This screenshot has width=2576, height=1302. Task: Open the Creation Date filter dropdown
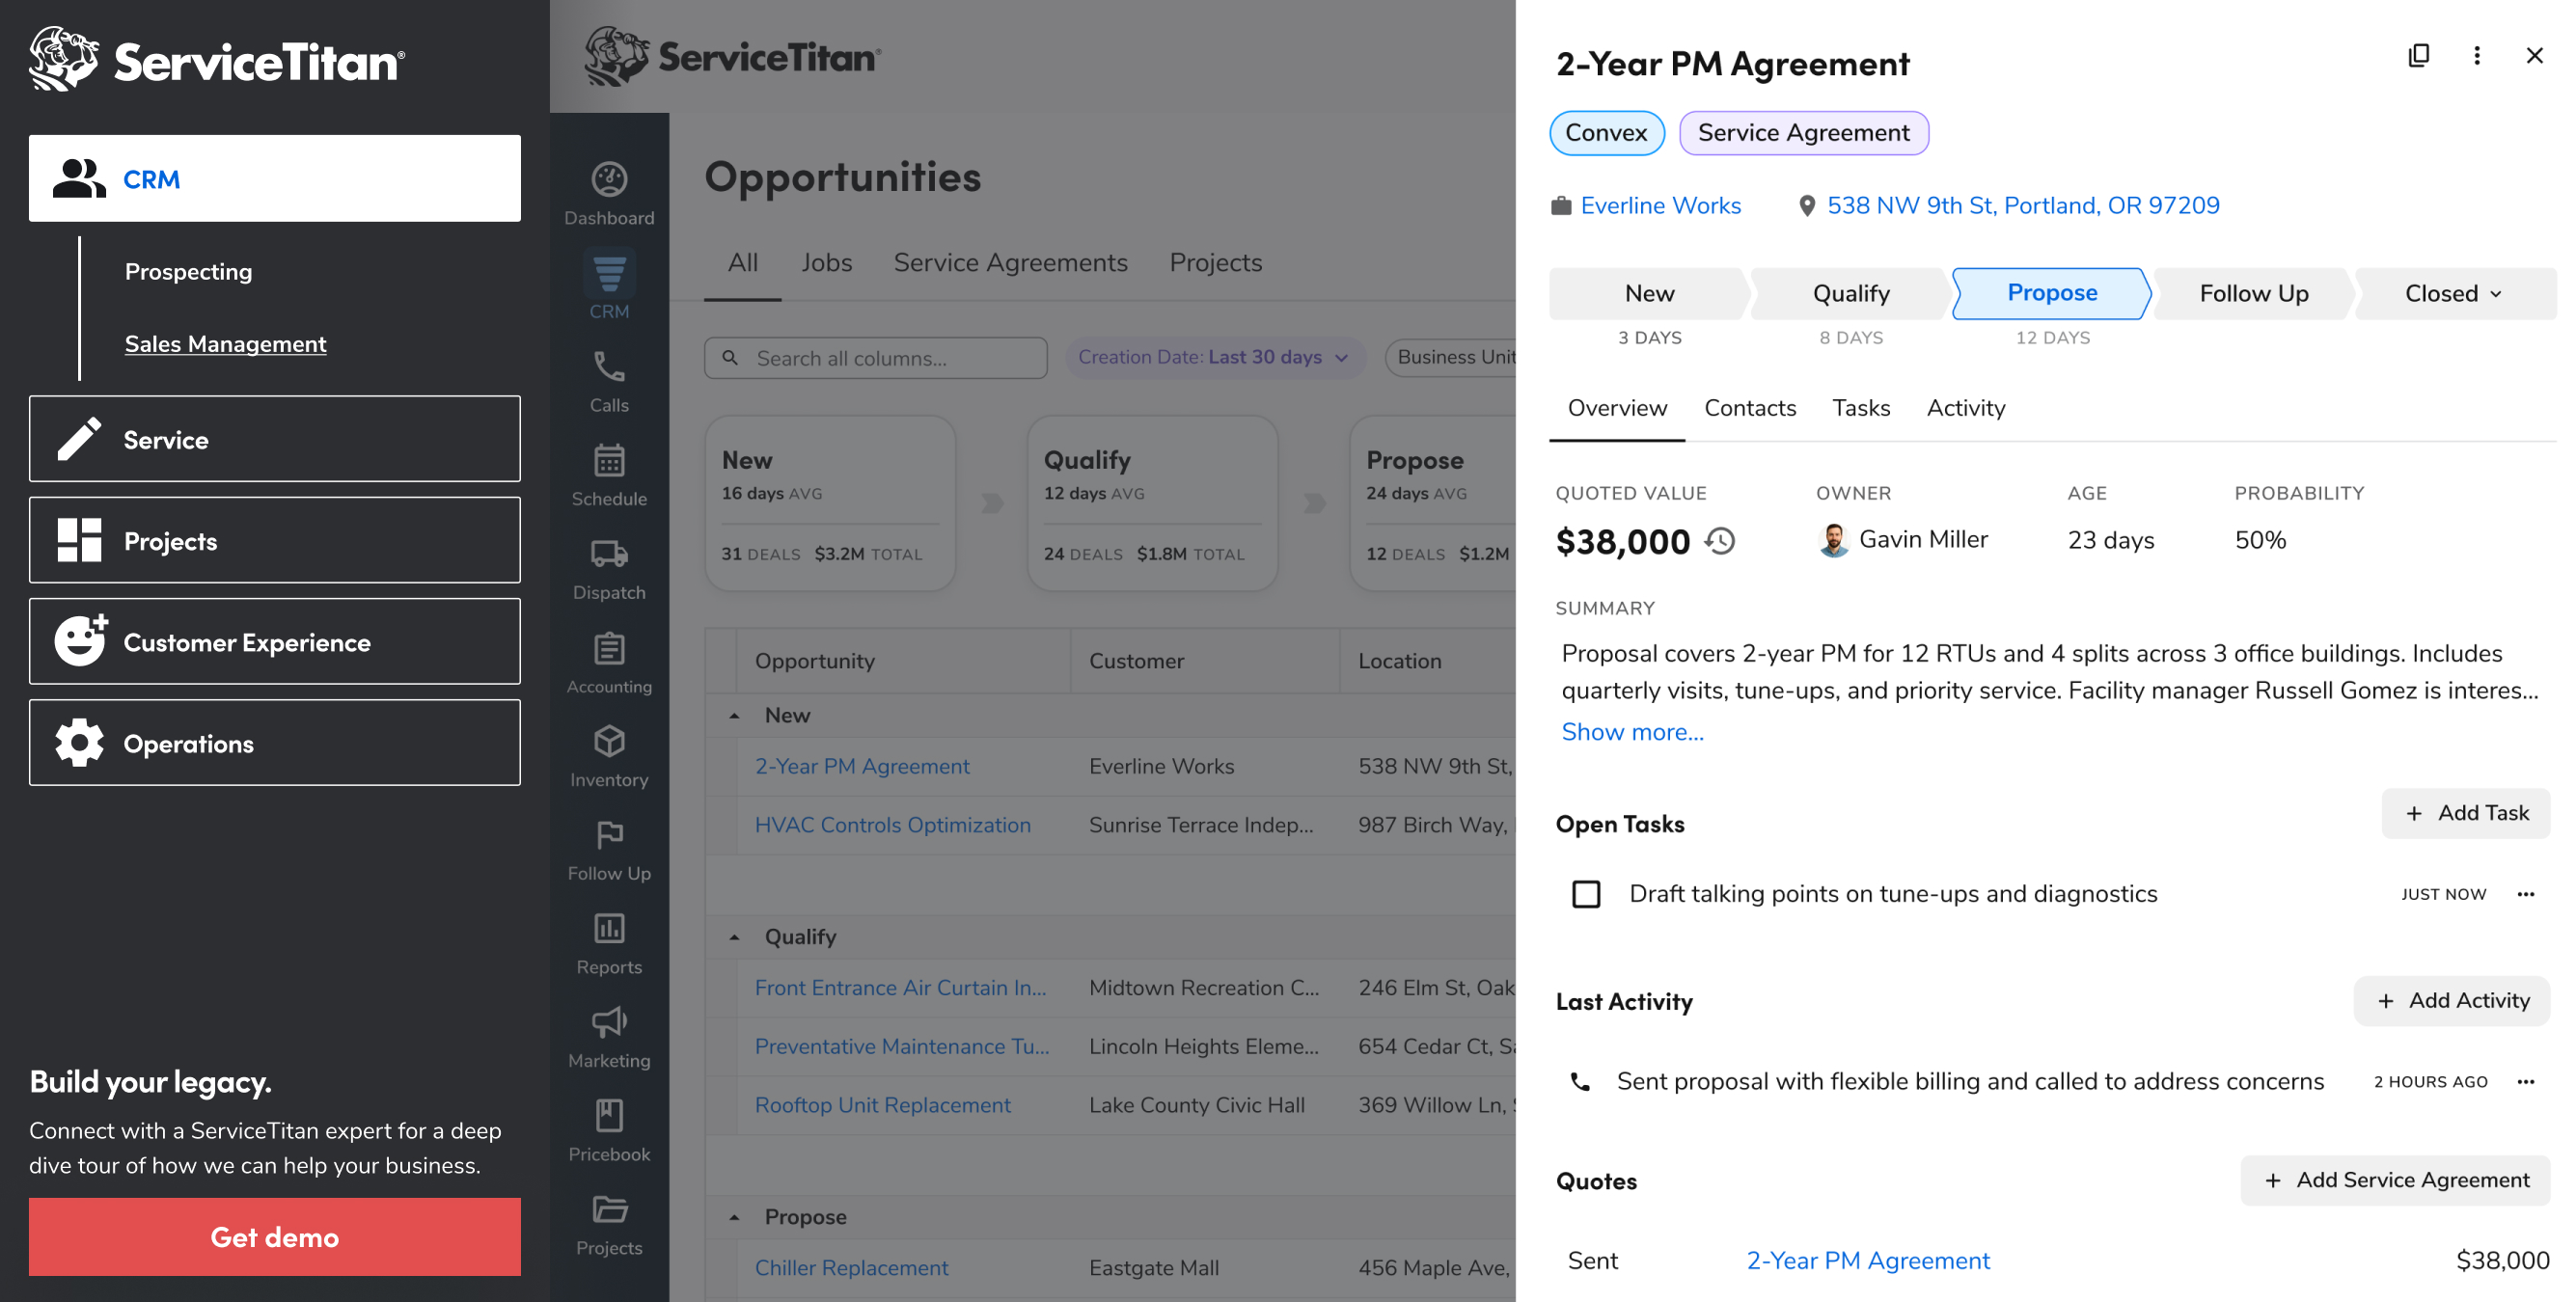1213,357
